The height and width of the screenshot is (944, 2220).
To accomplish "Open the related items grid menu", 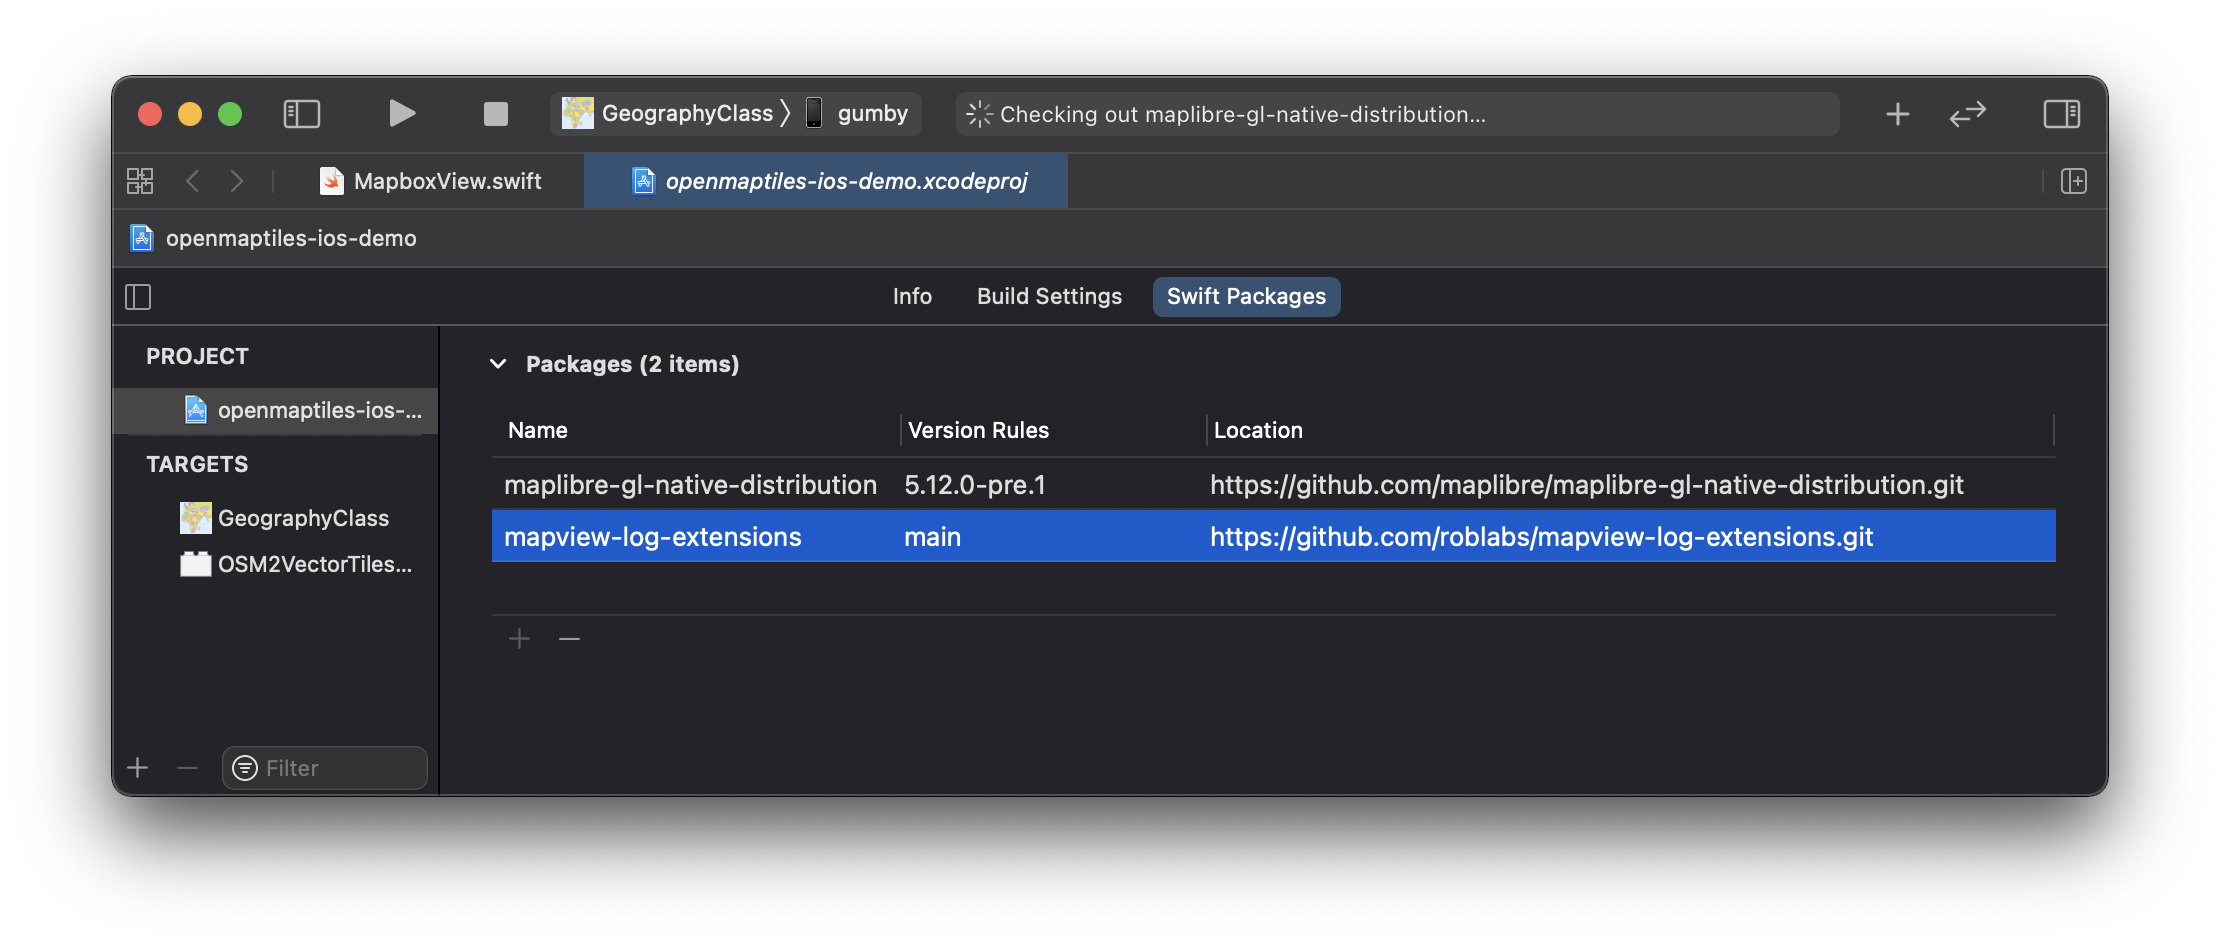I will tap(140, 181).
